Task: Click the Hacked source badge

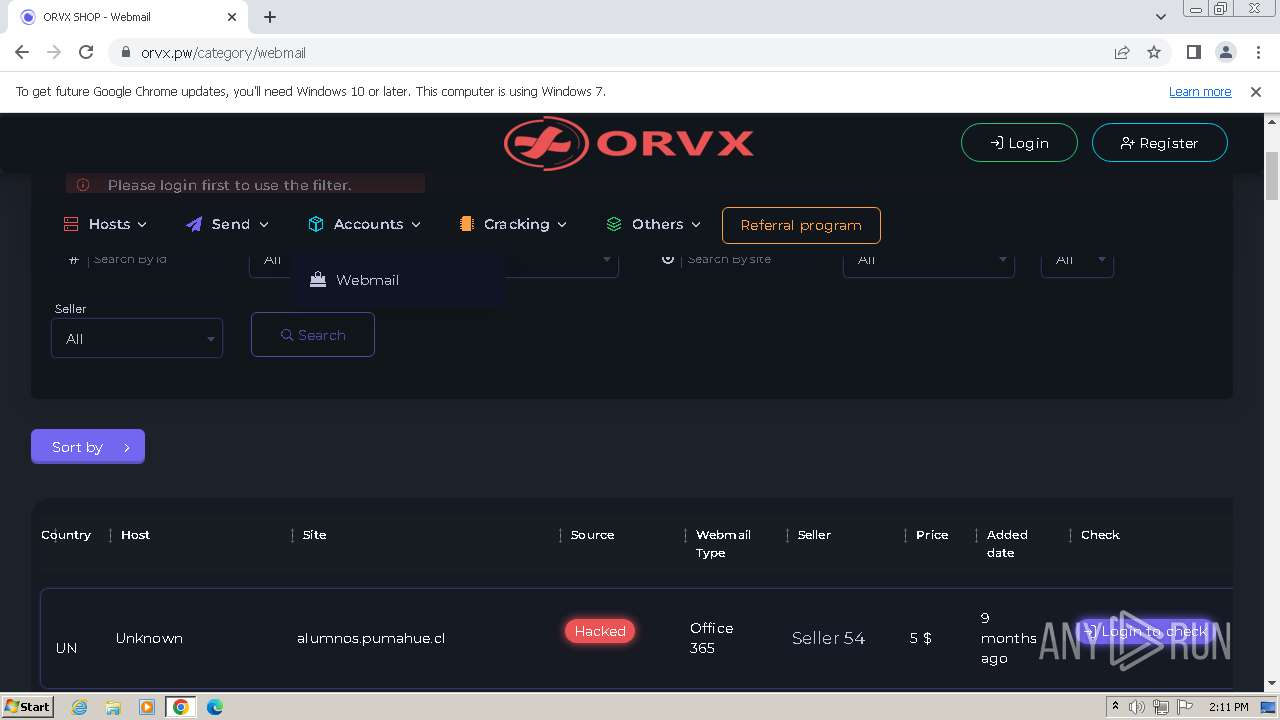Action: click(x=600, y=631)
